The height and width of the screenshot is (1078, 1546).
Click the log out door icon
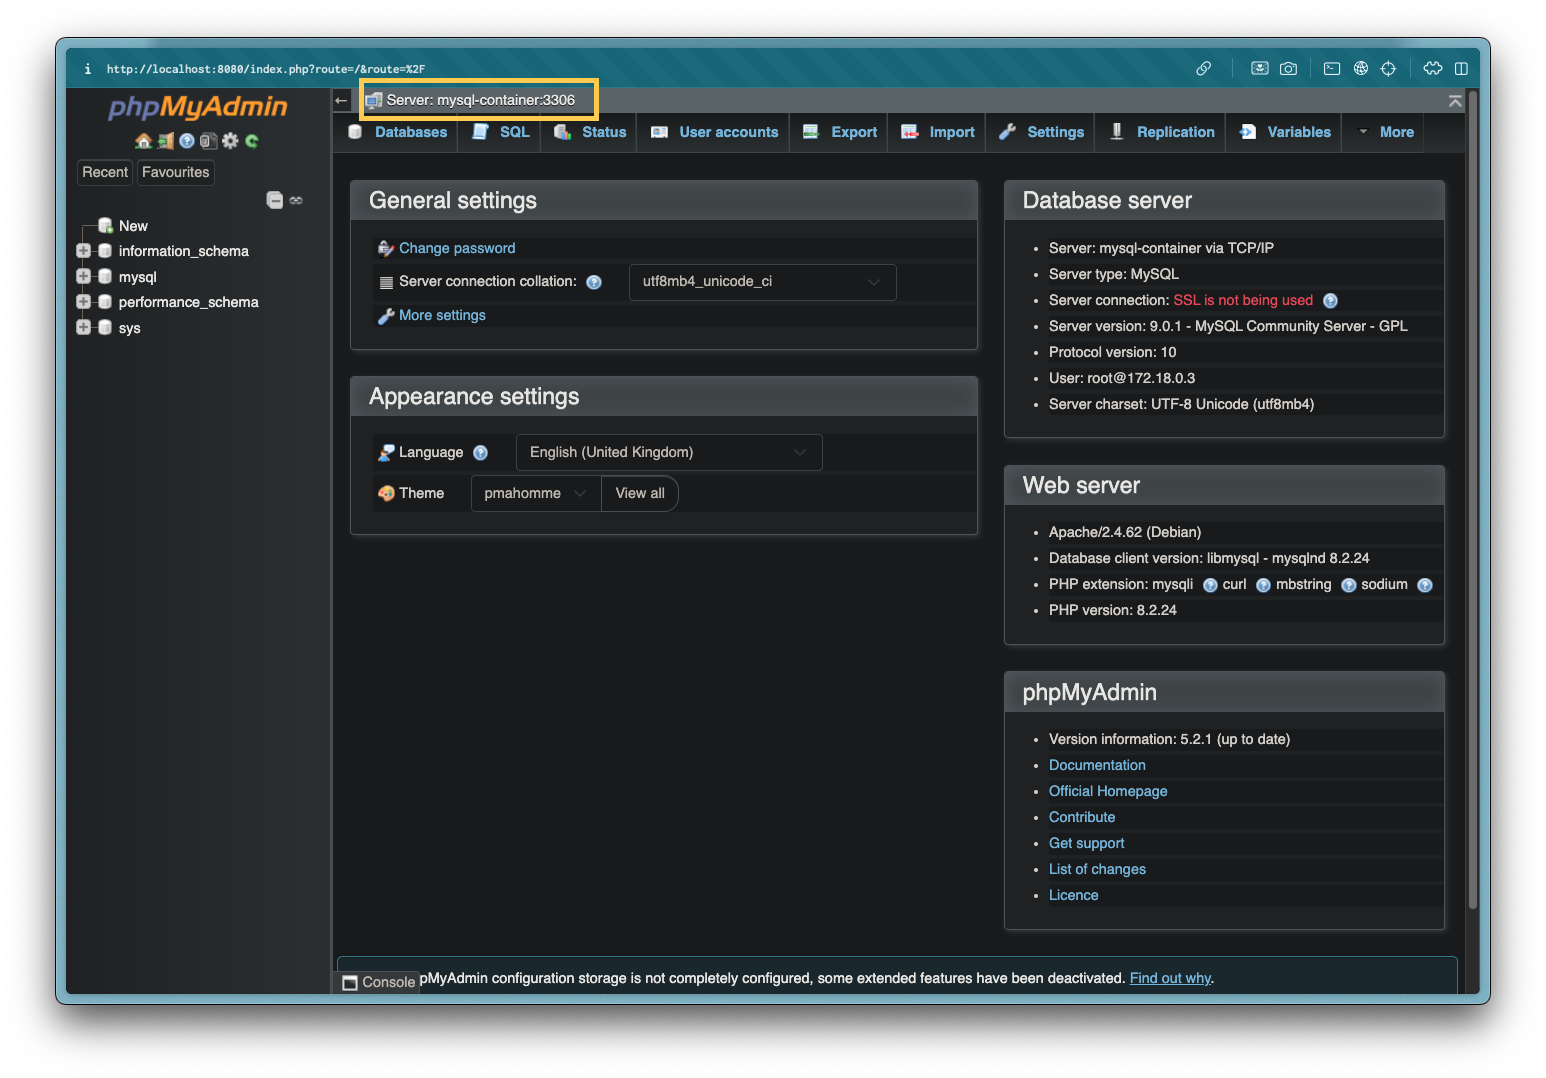(166, 141)
